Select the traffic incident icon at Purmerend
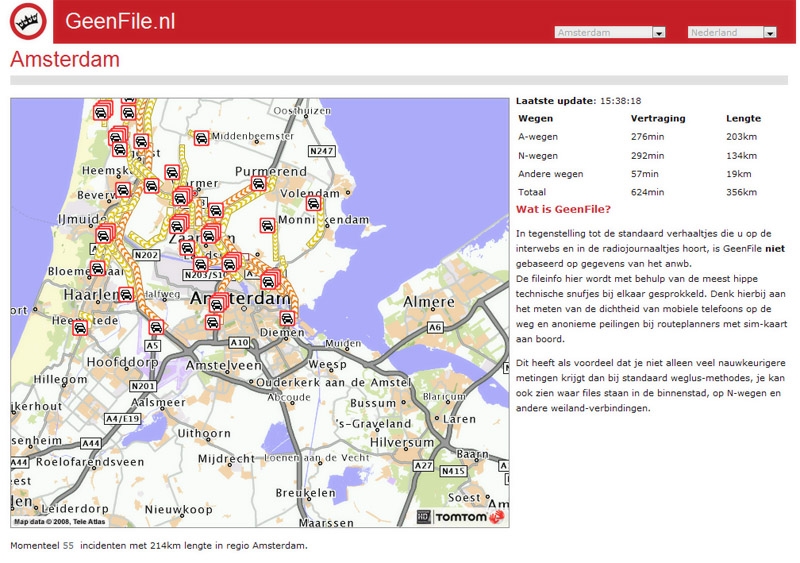The height and width of the screenshot is (563, 800). pyautogui.click(x=258, y=185)
